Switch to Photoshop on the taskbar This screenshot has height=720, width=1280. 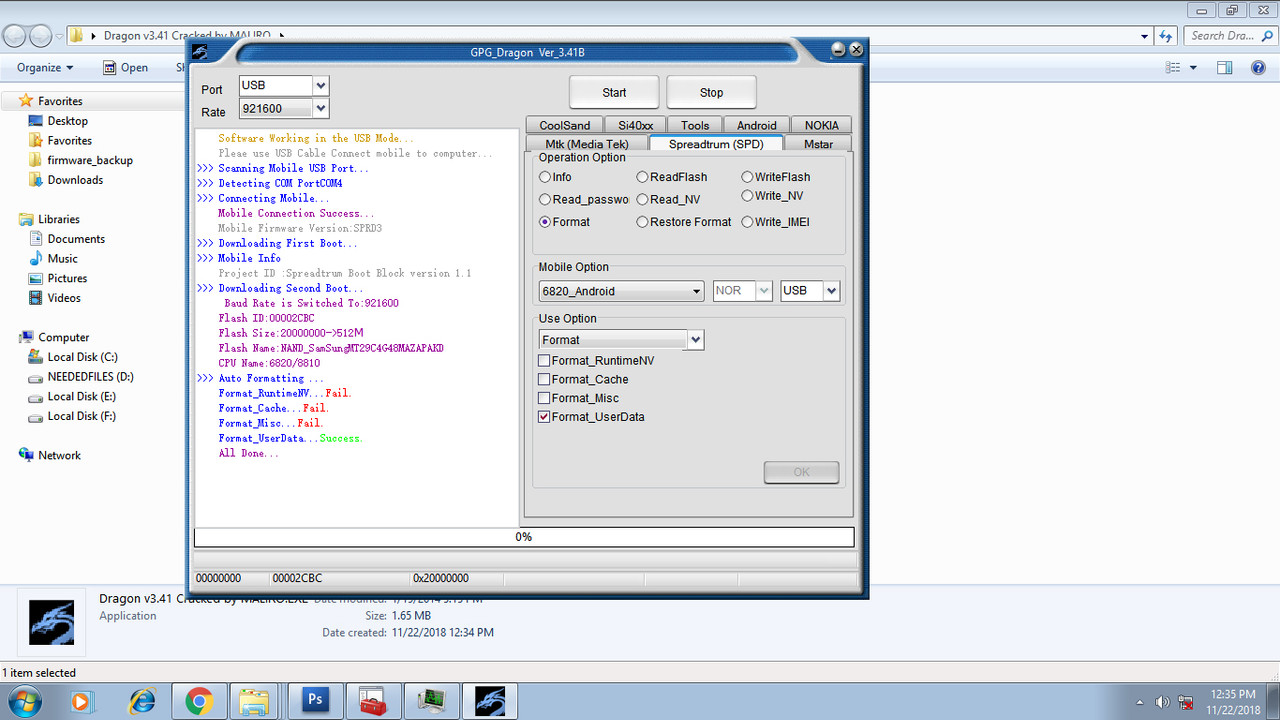[x=315, y=700]
